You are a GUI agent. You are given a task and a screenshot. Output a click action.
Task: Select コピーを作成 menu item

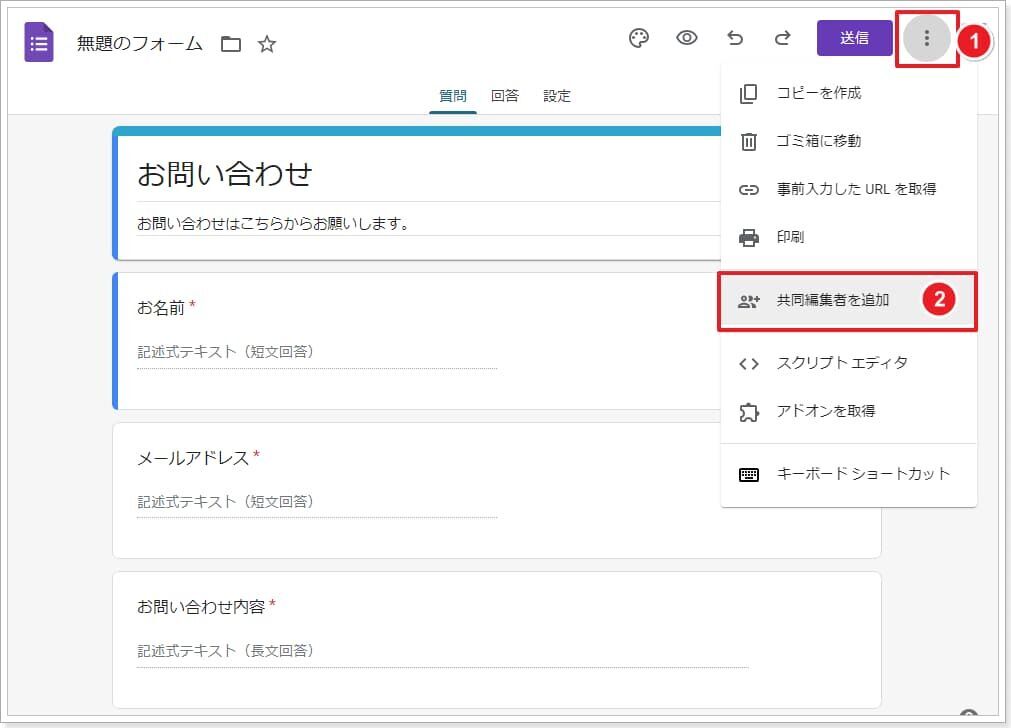(849, 93)
